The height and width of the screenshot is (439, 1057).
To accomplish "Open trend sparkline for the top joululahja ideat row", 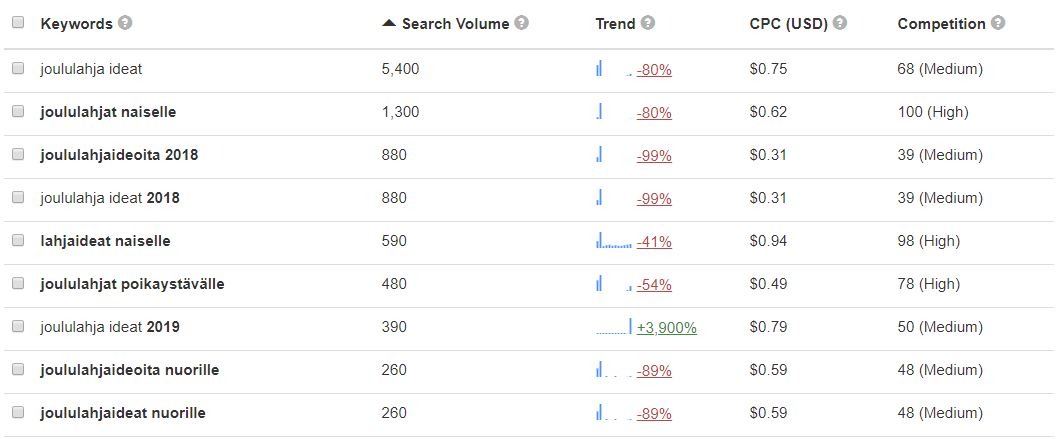I will coord(614,69).
